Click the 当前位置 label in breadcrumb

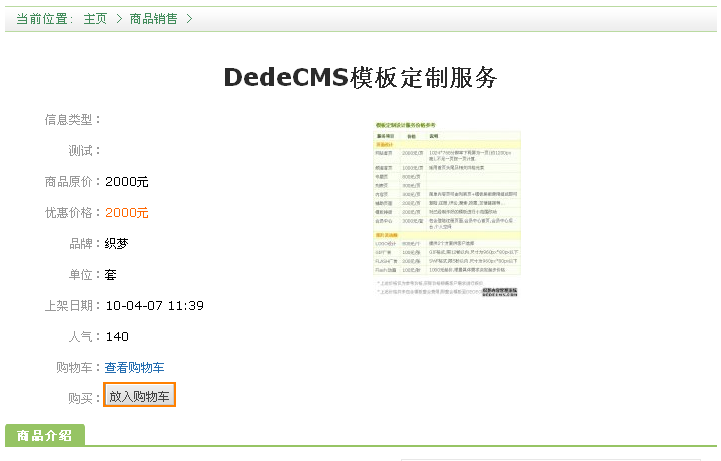tap(44, 19)
